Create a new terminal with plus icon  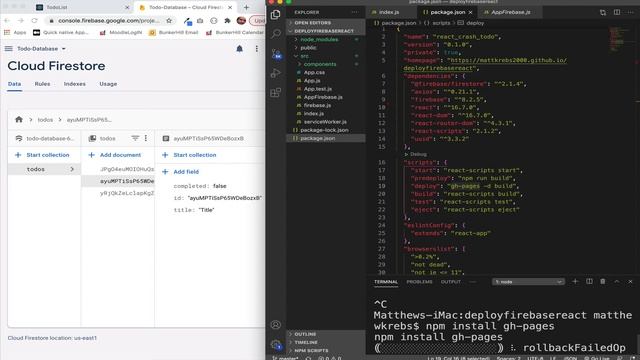pyautogui.click(x=575, y=282)
